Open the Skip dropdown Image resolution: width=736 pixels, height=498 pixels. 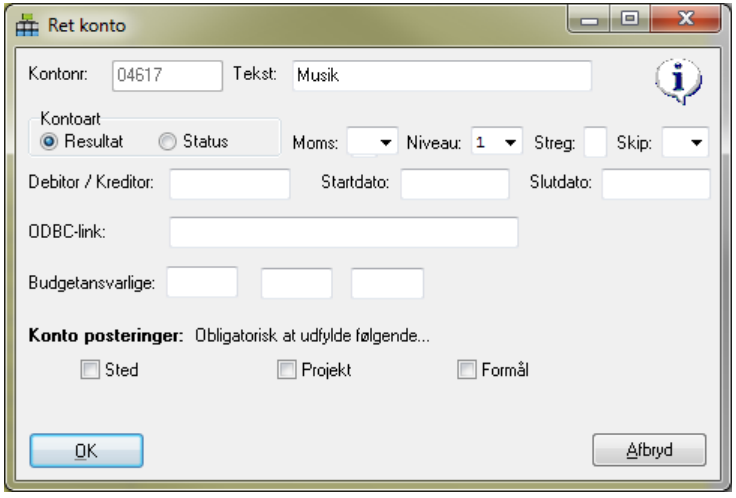tap(685, 142)
